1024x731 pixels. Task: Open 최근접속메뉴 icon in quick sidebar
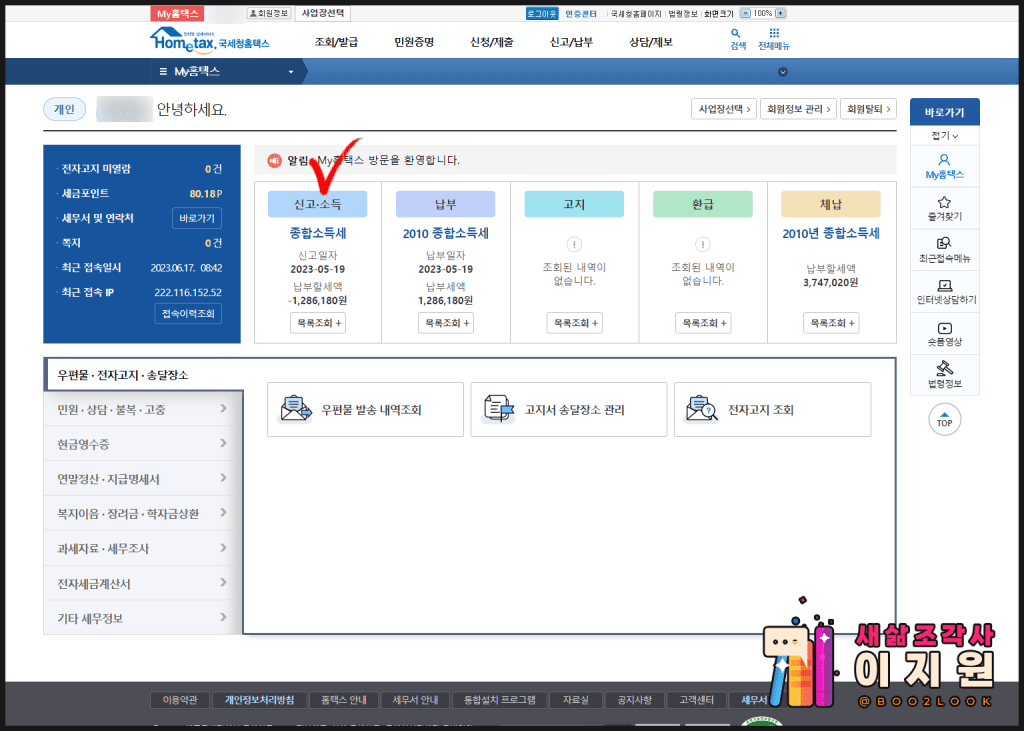point(944,243)
